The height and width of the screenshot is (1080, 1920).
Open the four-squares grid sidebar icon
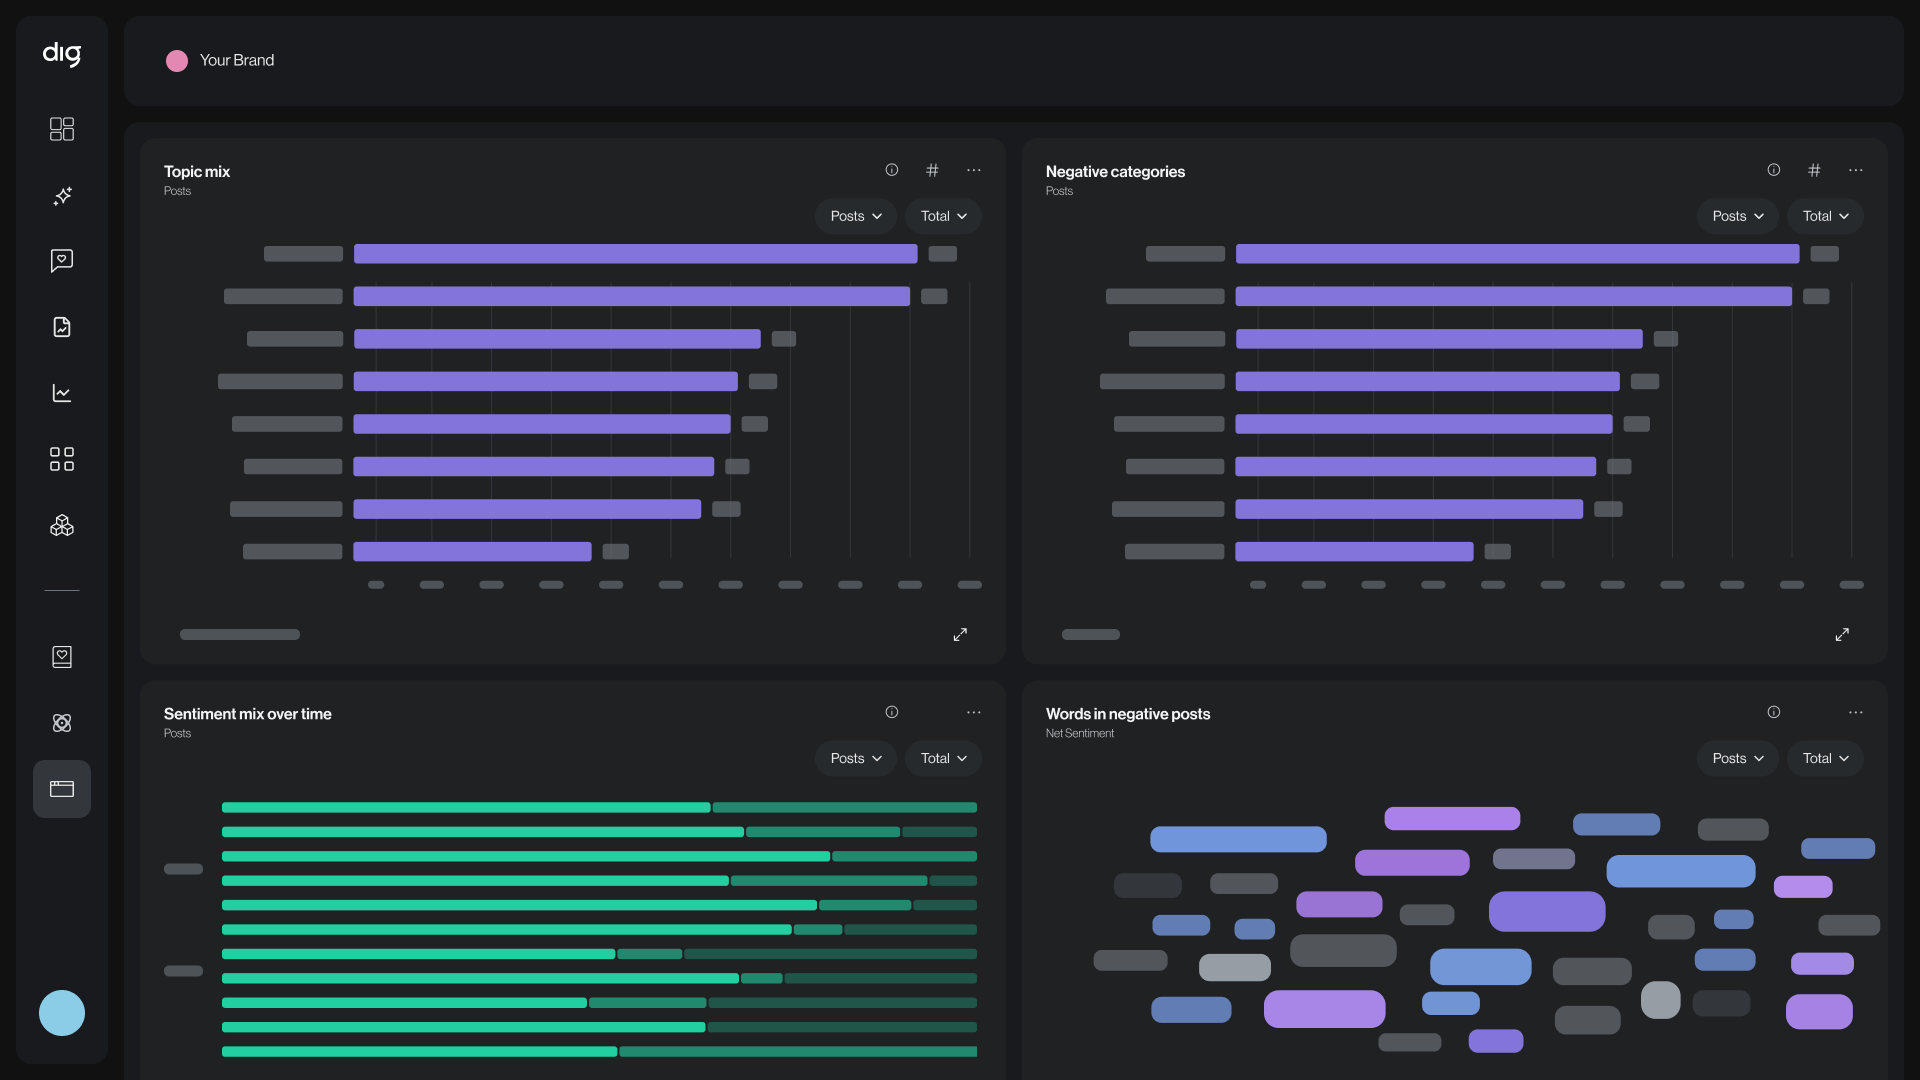[x=62, y=459]
